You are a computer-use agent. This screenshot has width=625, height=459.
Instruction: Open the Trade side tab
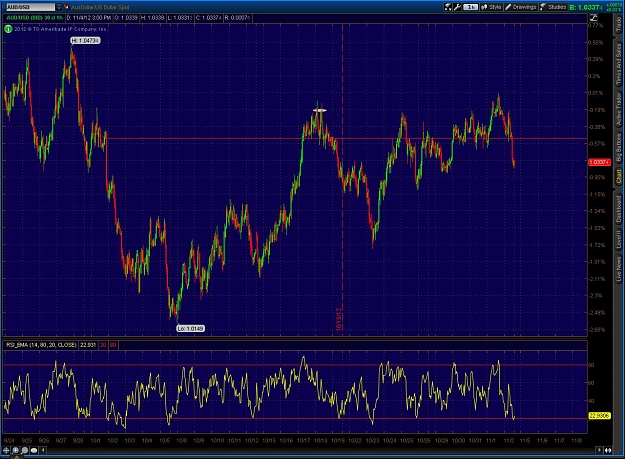[x=619, y=25]
